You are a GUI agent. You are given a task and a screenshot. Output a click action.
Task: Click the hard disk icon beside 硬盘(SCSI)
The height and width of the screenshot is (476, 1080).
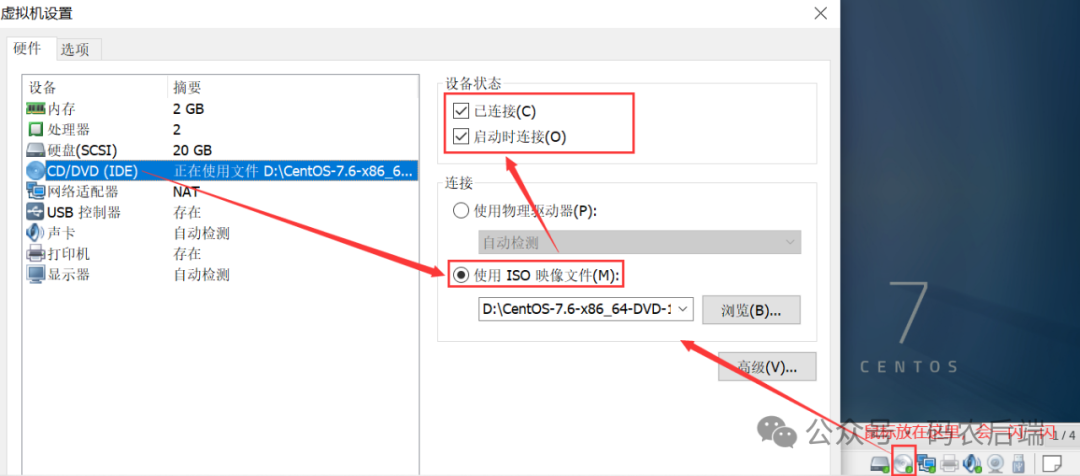click(35, 150)
